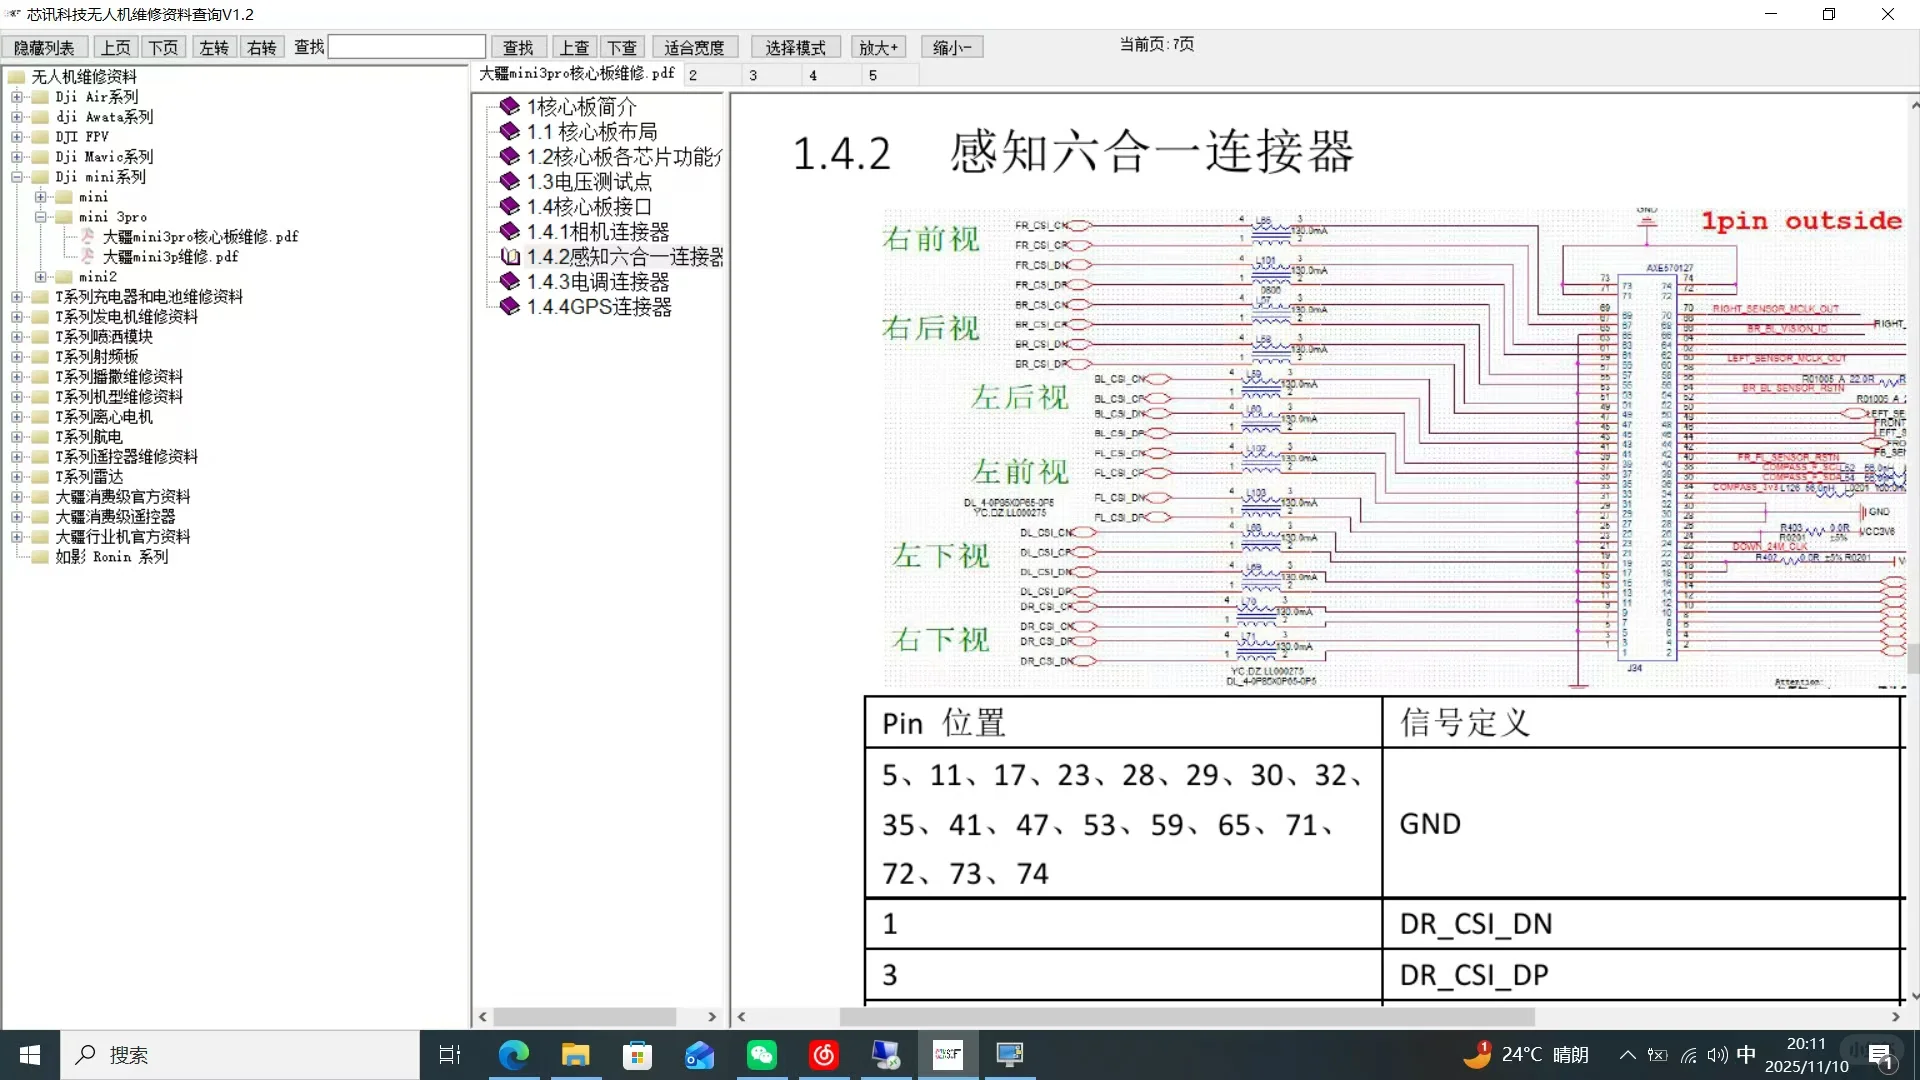
Task: Expand the T系列航电 folder
Action: tap(16, 436)
